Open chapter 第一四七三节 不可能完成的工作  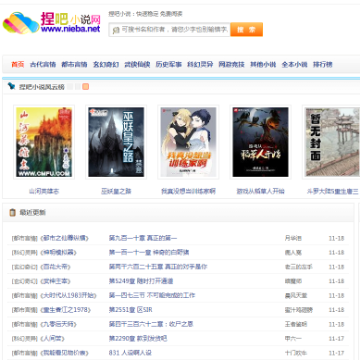click(152, 296)
